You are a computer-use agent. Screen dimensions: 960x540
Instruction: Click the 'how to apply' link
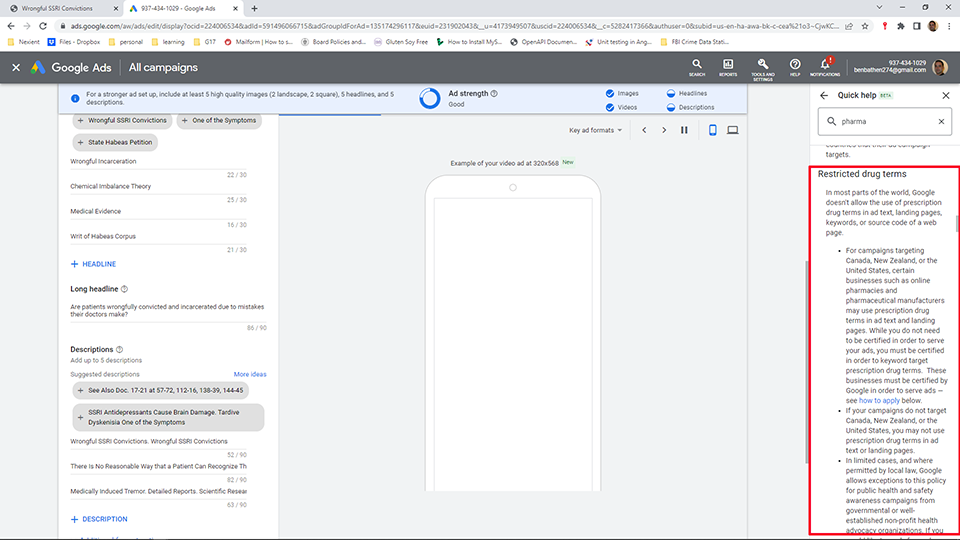click(878, 400)
